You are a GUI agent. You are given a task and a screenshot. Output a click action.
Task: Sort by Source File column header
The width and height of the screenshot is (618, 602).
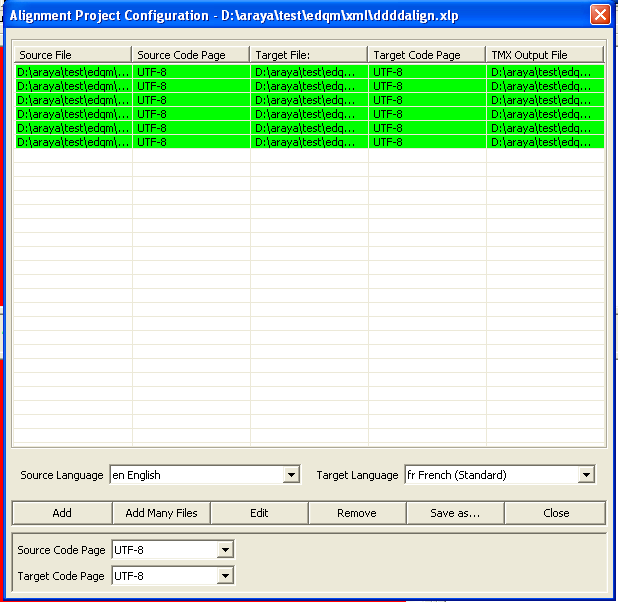(x=72, y=55)
